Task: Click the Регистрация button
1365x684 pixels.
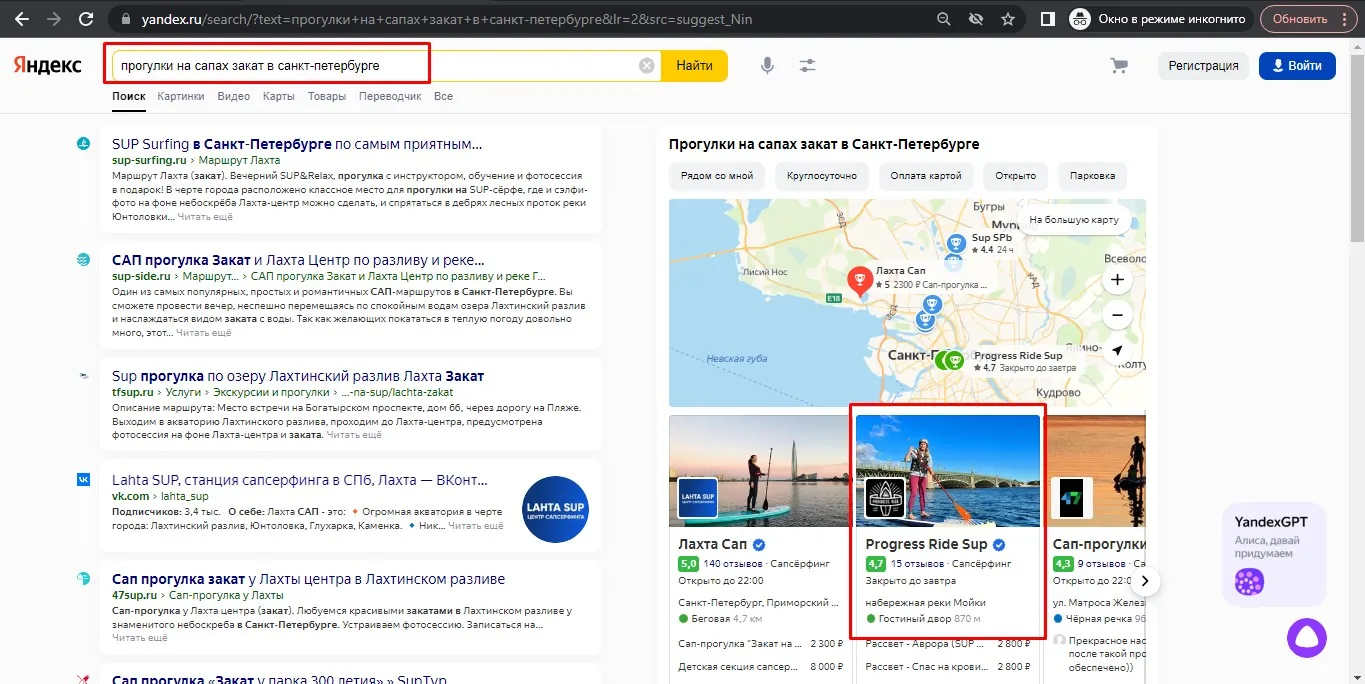Action: [1203, 66]
